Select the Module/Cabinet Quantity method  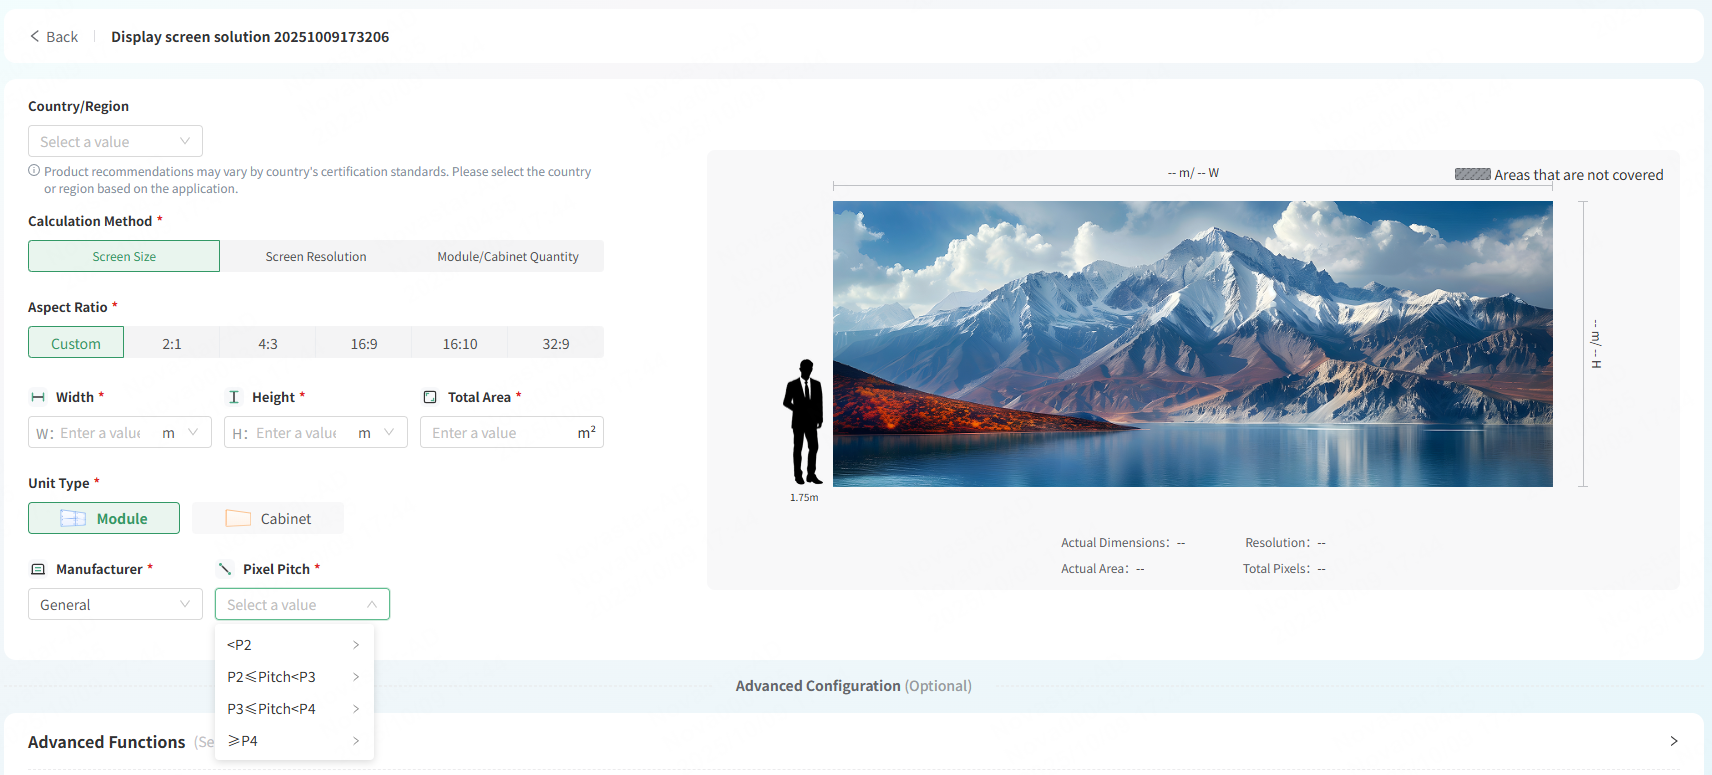click(508, 256)
